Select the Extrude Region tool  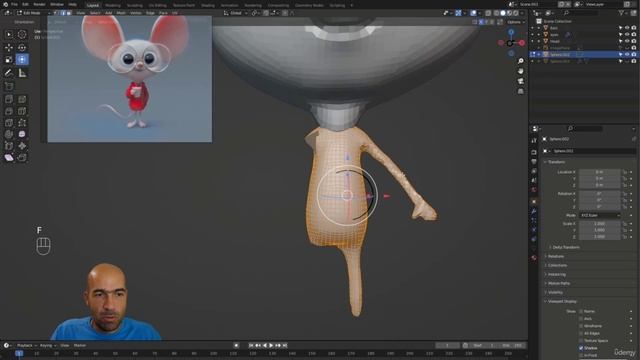(x=9, y=99)
